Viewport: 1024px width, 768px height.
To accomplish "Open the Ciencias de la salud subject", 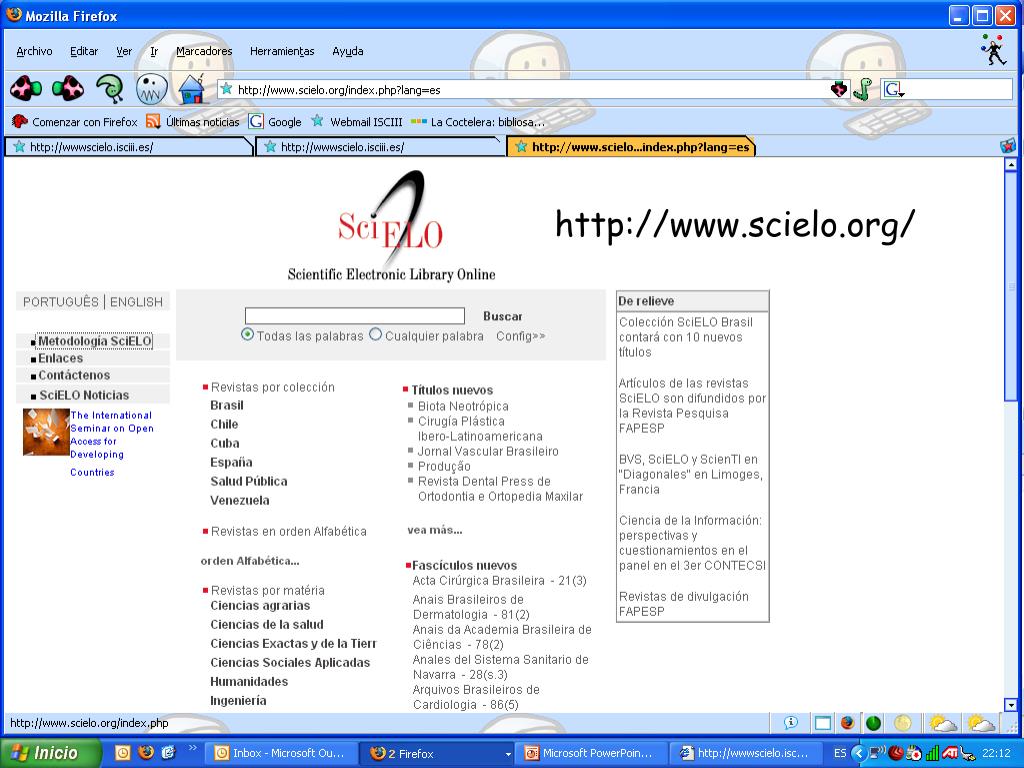I will pos(266,624).
